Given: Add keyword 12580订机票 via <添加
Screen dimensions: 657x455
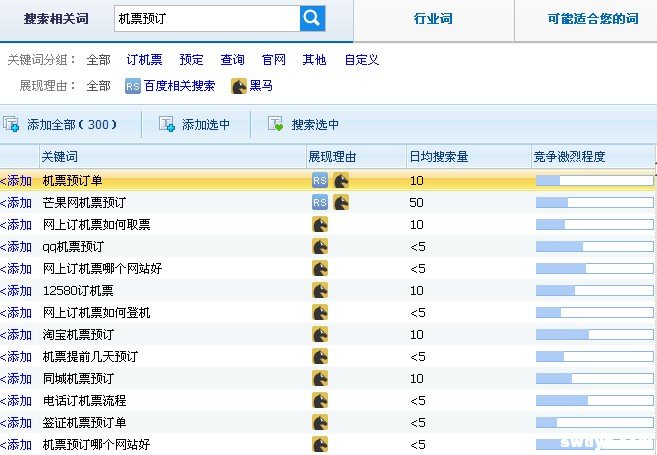Looking at the screenshot, I should coord(16,291).
